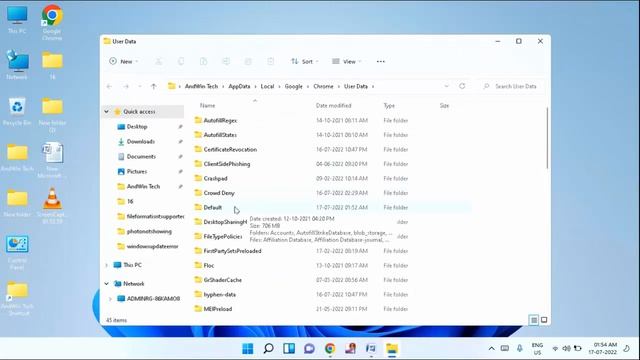Sort by the Type column header

point(389,105)
